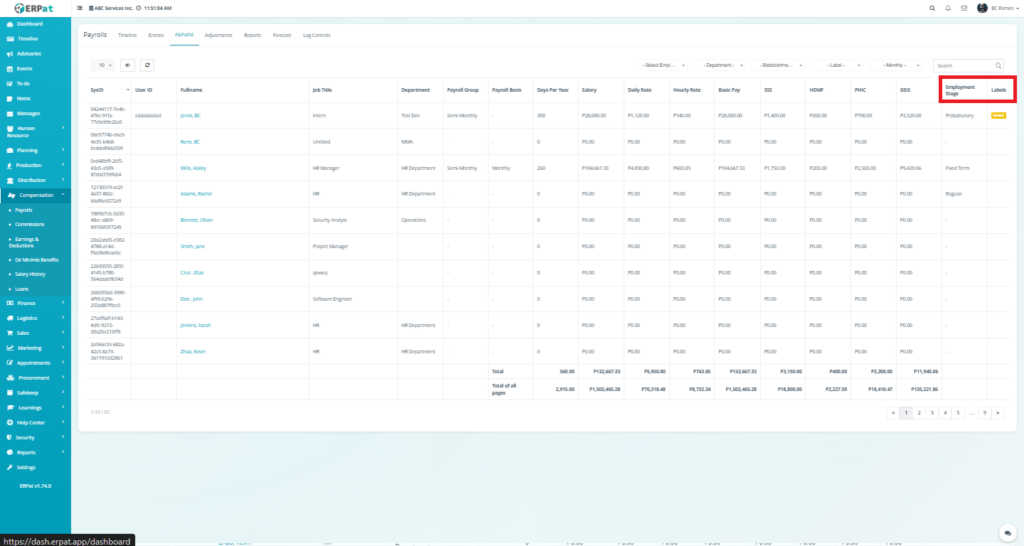The image size is (1024, 546).
Task: Click the table Search input field
Action: (x=963, y=65)
